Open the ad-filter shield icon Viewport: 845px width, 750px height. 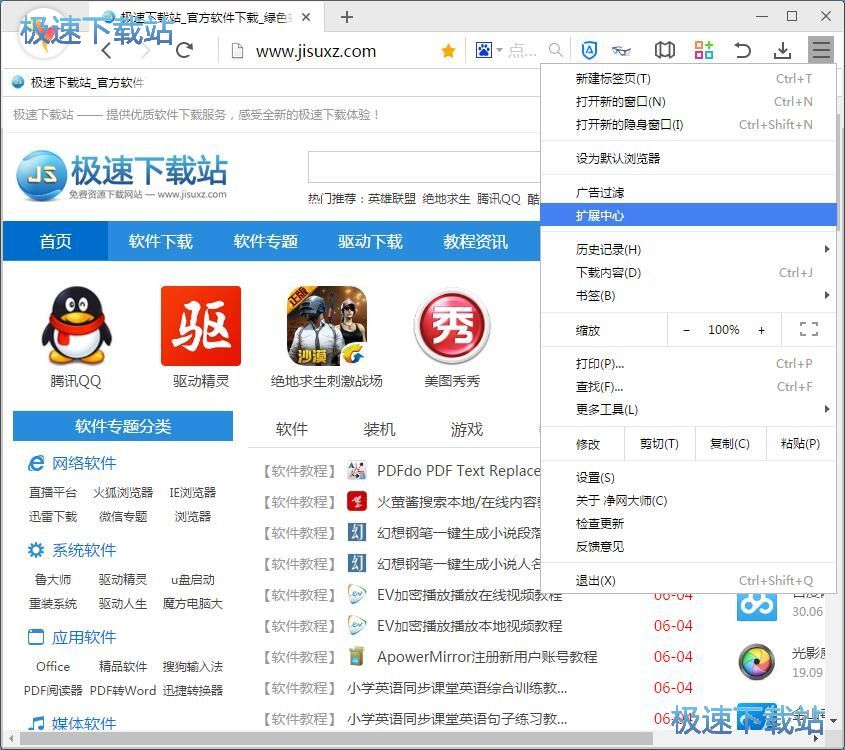[x=589, y=50]
